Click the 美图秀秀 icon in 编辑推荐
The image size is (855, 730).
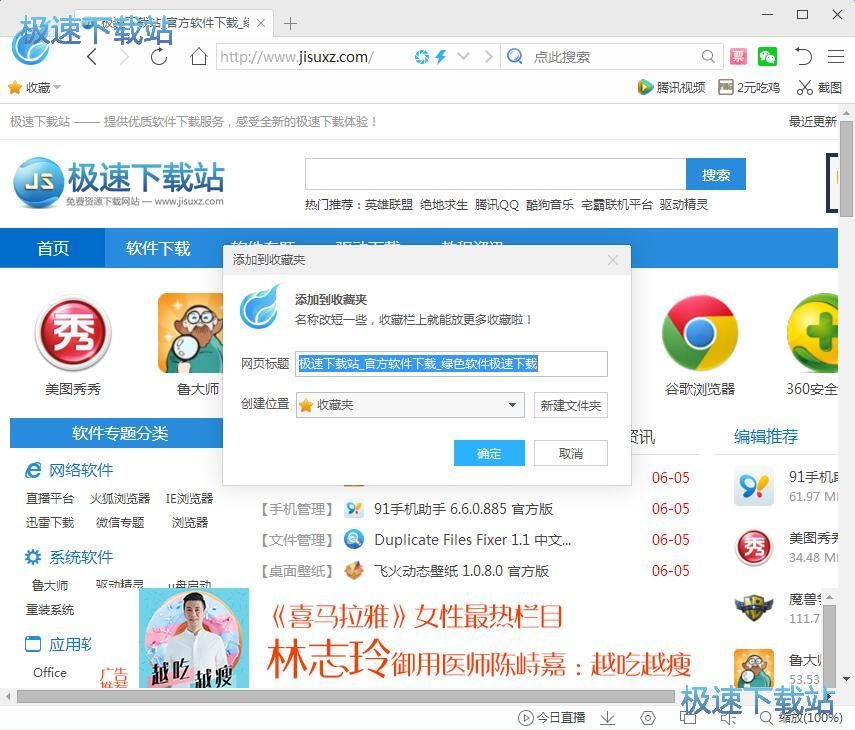pyautogui.click(x=754, y=547)
